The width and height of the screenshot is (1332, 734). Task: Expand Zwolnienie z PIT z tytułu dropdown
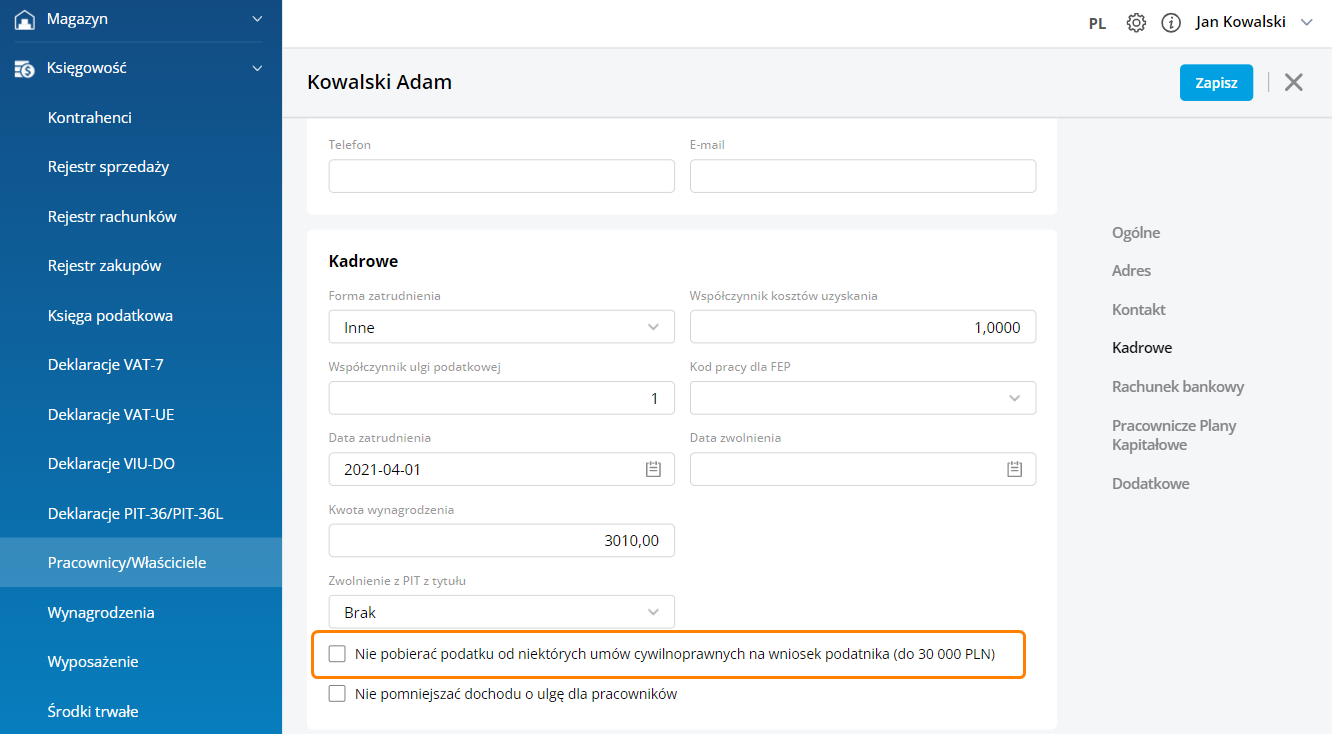[501, 612]
